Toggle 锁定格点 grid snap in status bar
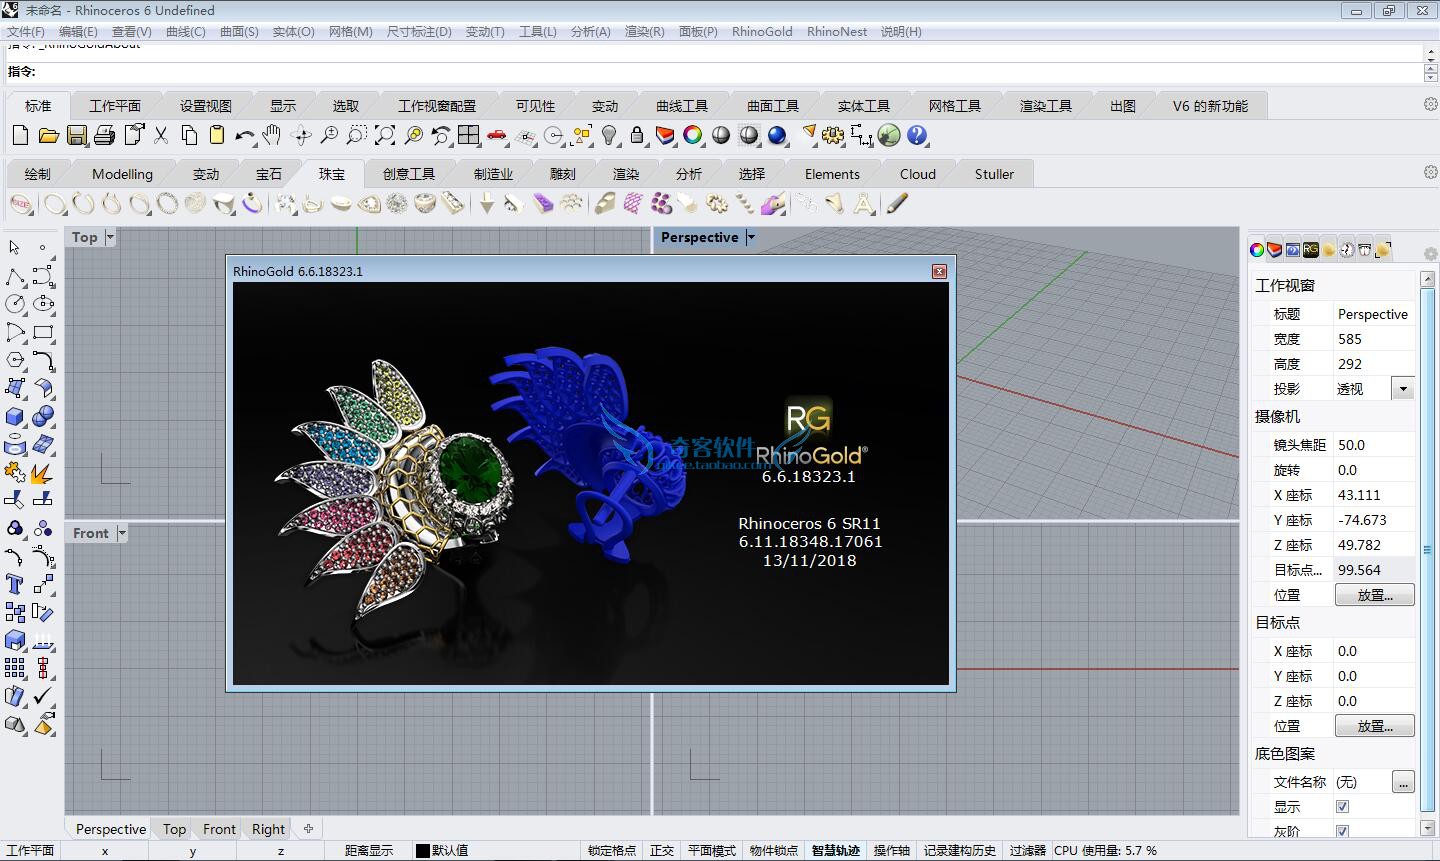 [x=611, y=851]
